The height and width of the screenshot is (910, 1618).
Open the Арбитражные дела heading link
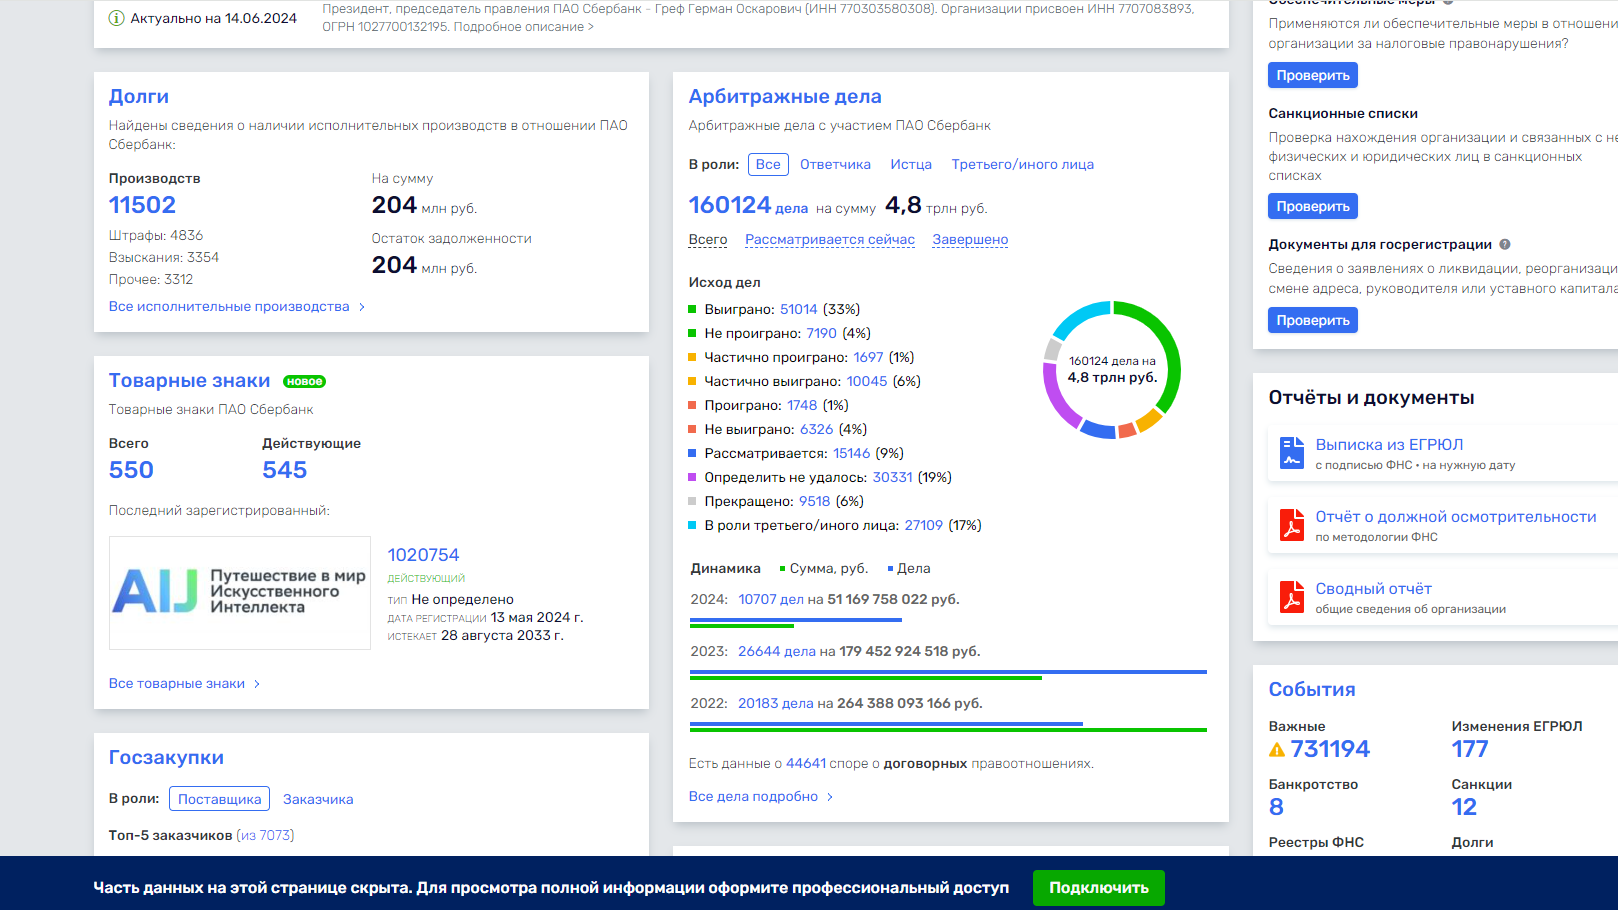pos(785,96)
